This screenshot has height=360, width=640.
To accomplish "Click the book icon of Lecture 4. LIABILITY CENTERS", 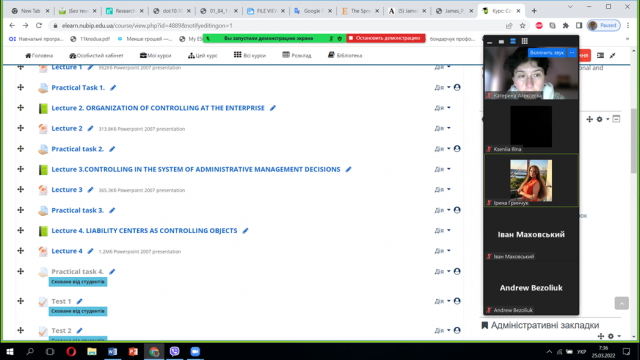I will [43, 231].
